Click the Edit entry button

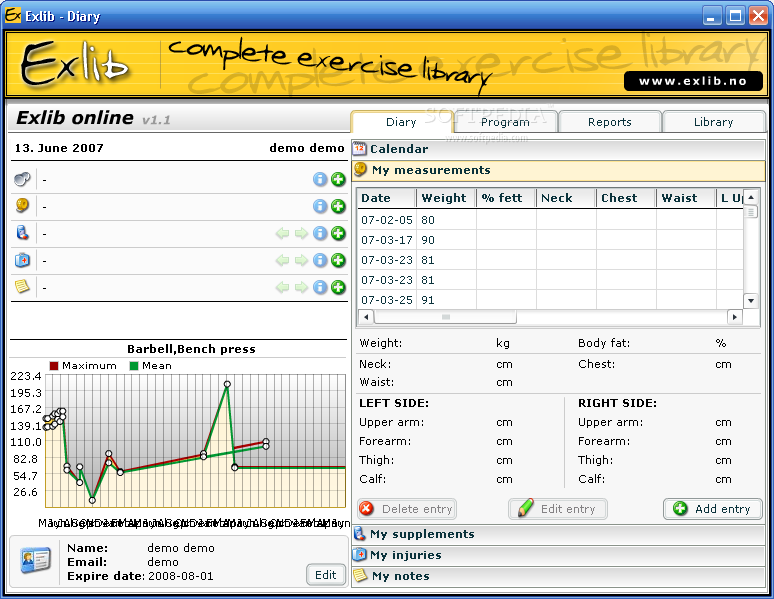click(x=558, y=509)
